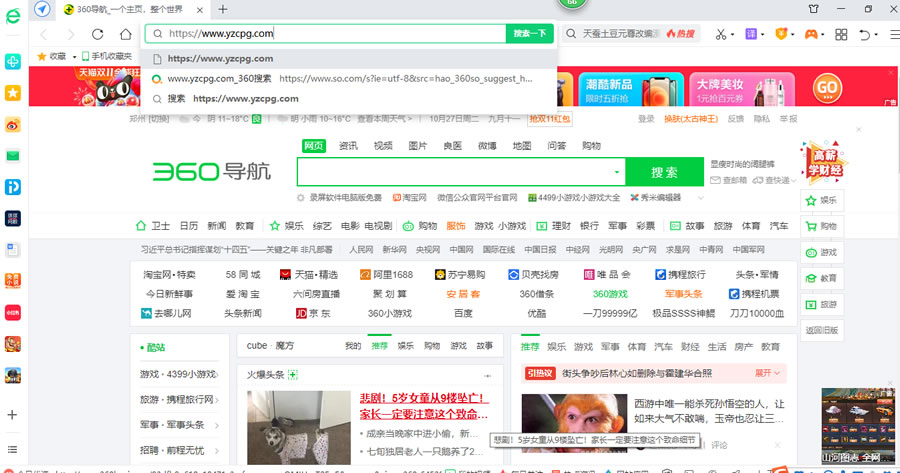Viewport: 900px width, 473px height.
Task: Open the 收藏 favorites dropdown arrow
Action: 74,56
